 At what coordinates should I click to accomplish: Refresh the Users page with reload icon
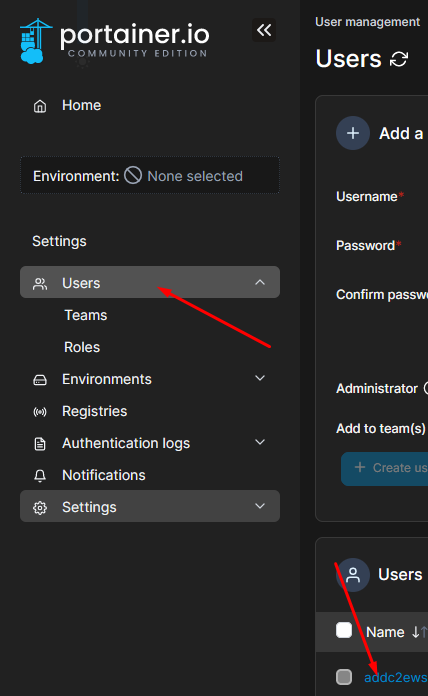[399, 59]
